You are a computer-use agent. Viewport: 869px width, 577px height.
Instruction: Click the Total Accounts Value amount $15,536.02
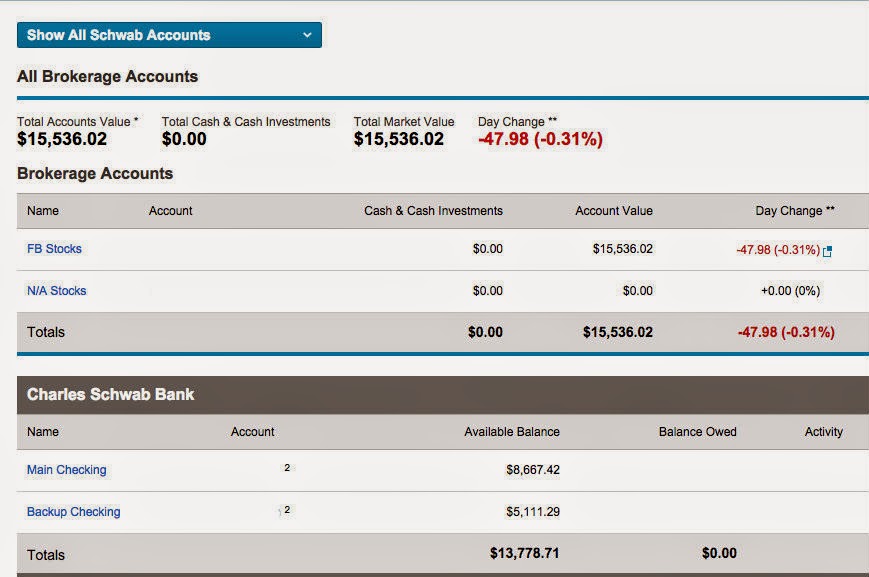tap(62, 139)
